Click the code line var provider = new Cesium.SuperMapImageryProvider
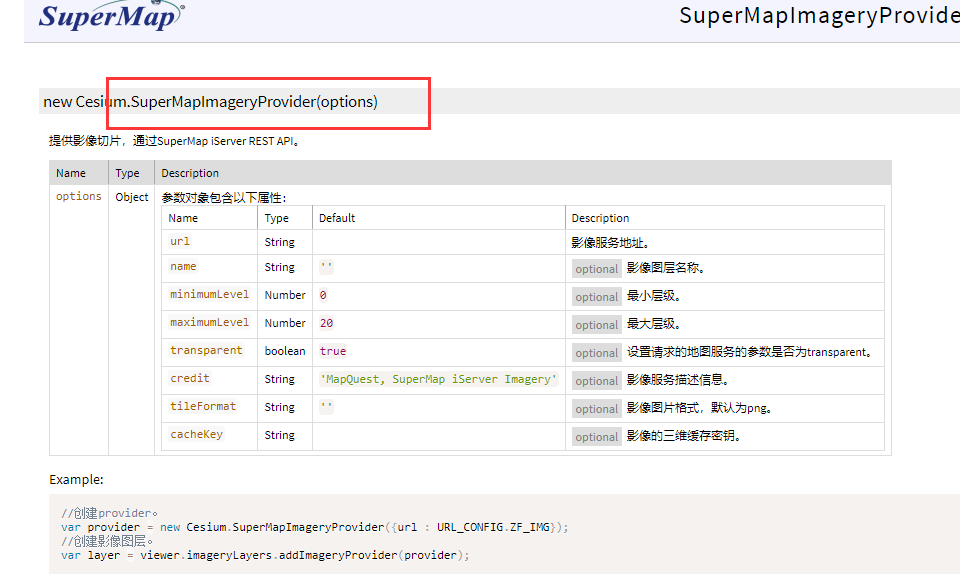This screenshot has width=960, height=586. pos(314,527)
